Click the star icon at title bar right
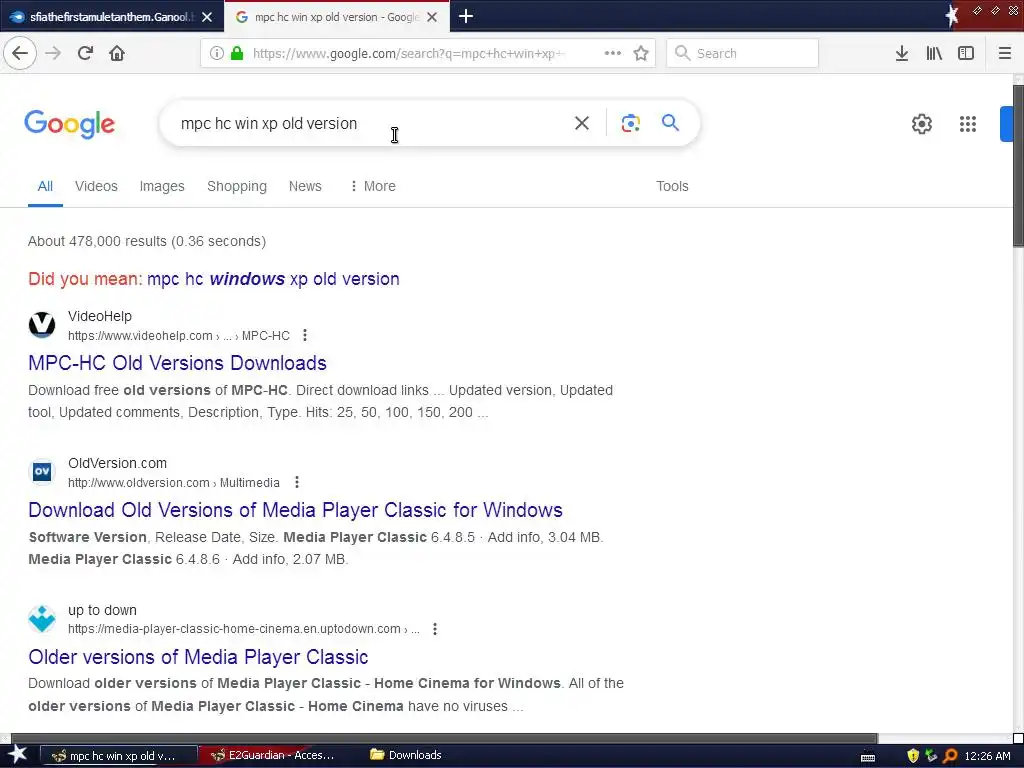The height and width of the screenshot is (768, 1024). (x=952, y=14)
